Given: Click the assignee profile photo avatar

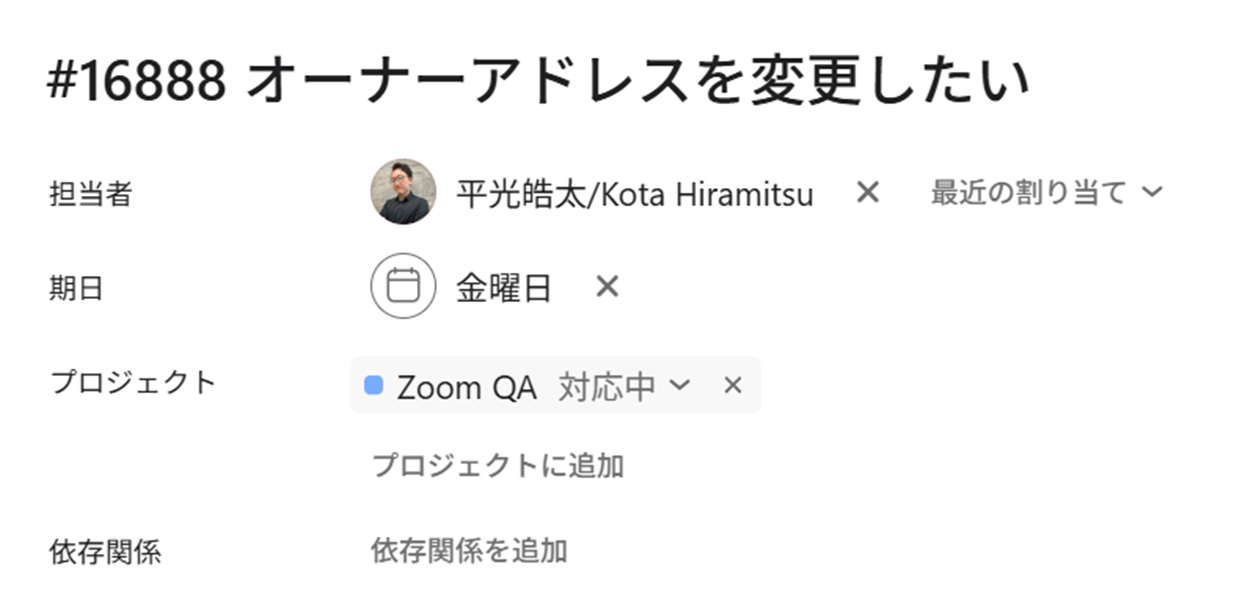Looking at the screenshot, I should [x=403, y=191].
